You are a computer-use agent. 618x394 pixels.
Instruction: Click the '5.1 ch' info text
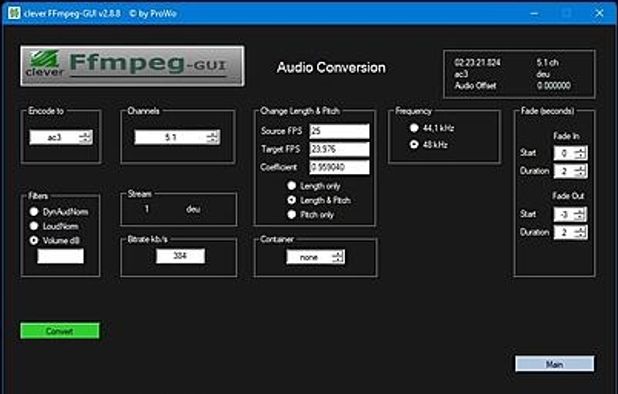tap(547, 62)
